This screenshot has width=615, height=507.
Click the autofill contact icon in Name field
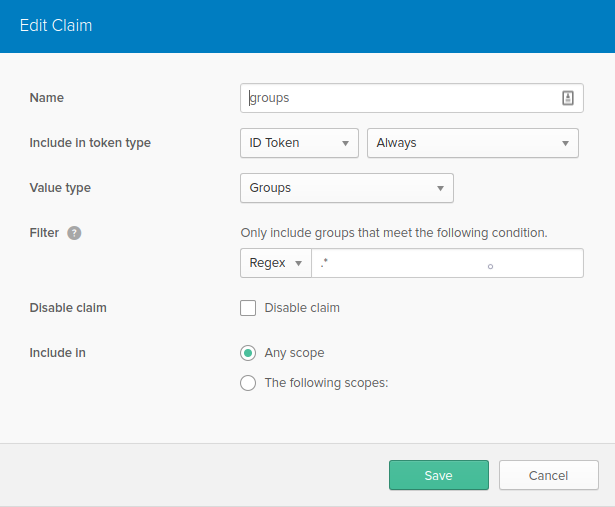[x=567, y=98]
